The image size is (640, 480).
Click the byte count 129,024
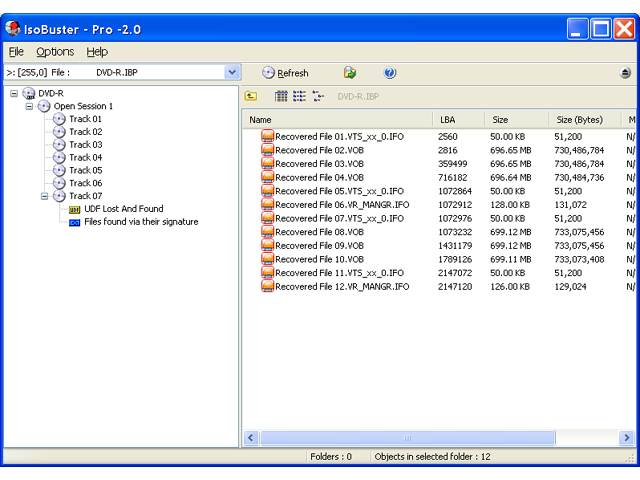point(570,287)
